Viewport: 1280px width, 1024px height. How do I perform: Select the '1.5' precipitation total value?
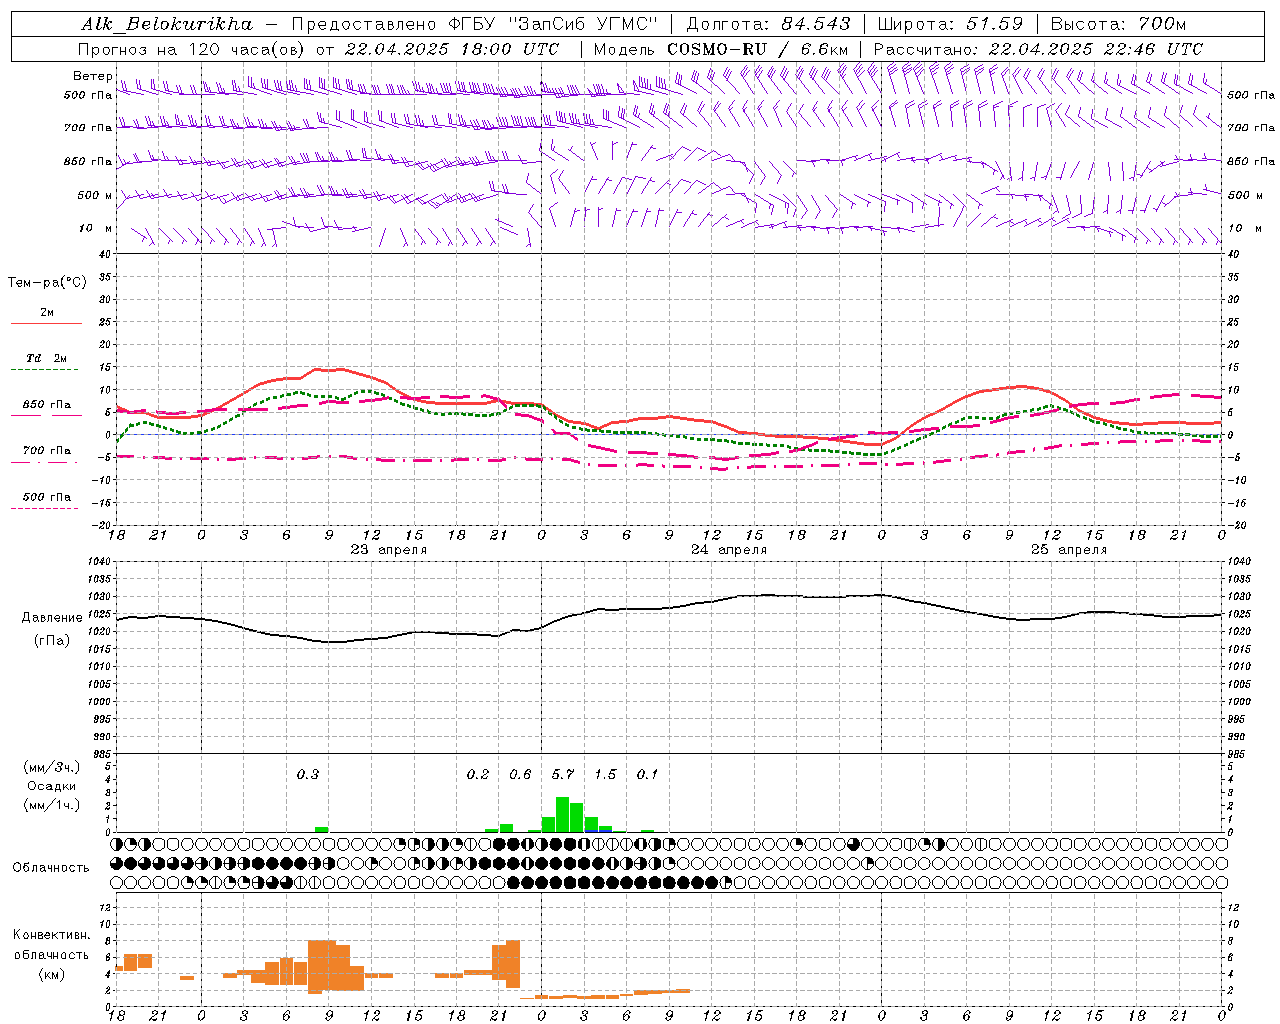click(605, 775)
